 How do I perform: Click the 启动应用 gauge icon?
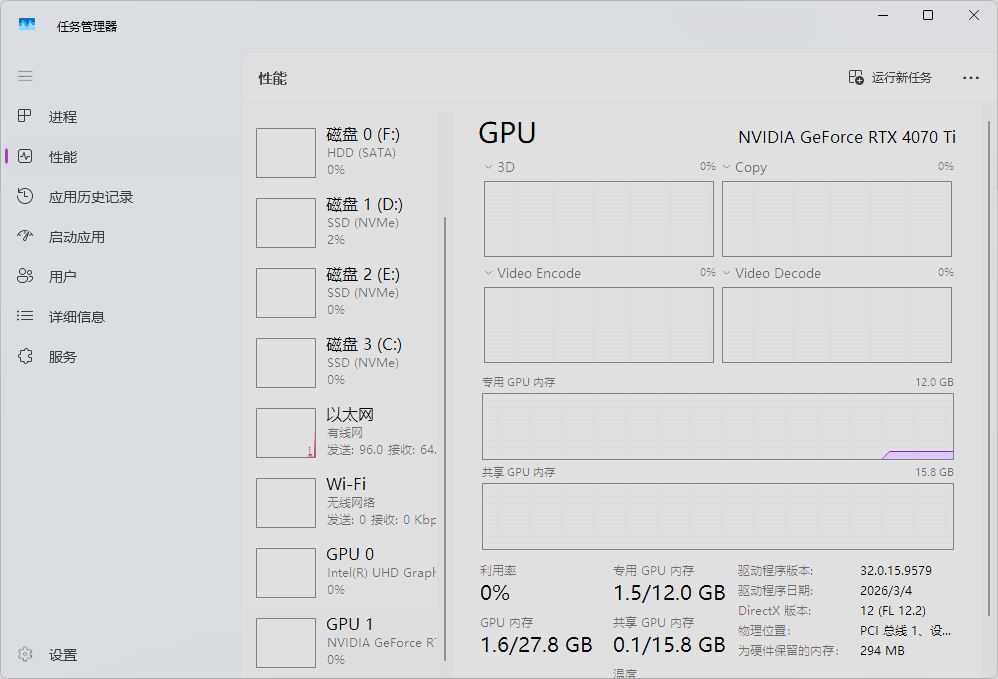point(25,236)
